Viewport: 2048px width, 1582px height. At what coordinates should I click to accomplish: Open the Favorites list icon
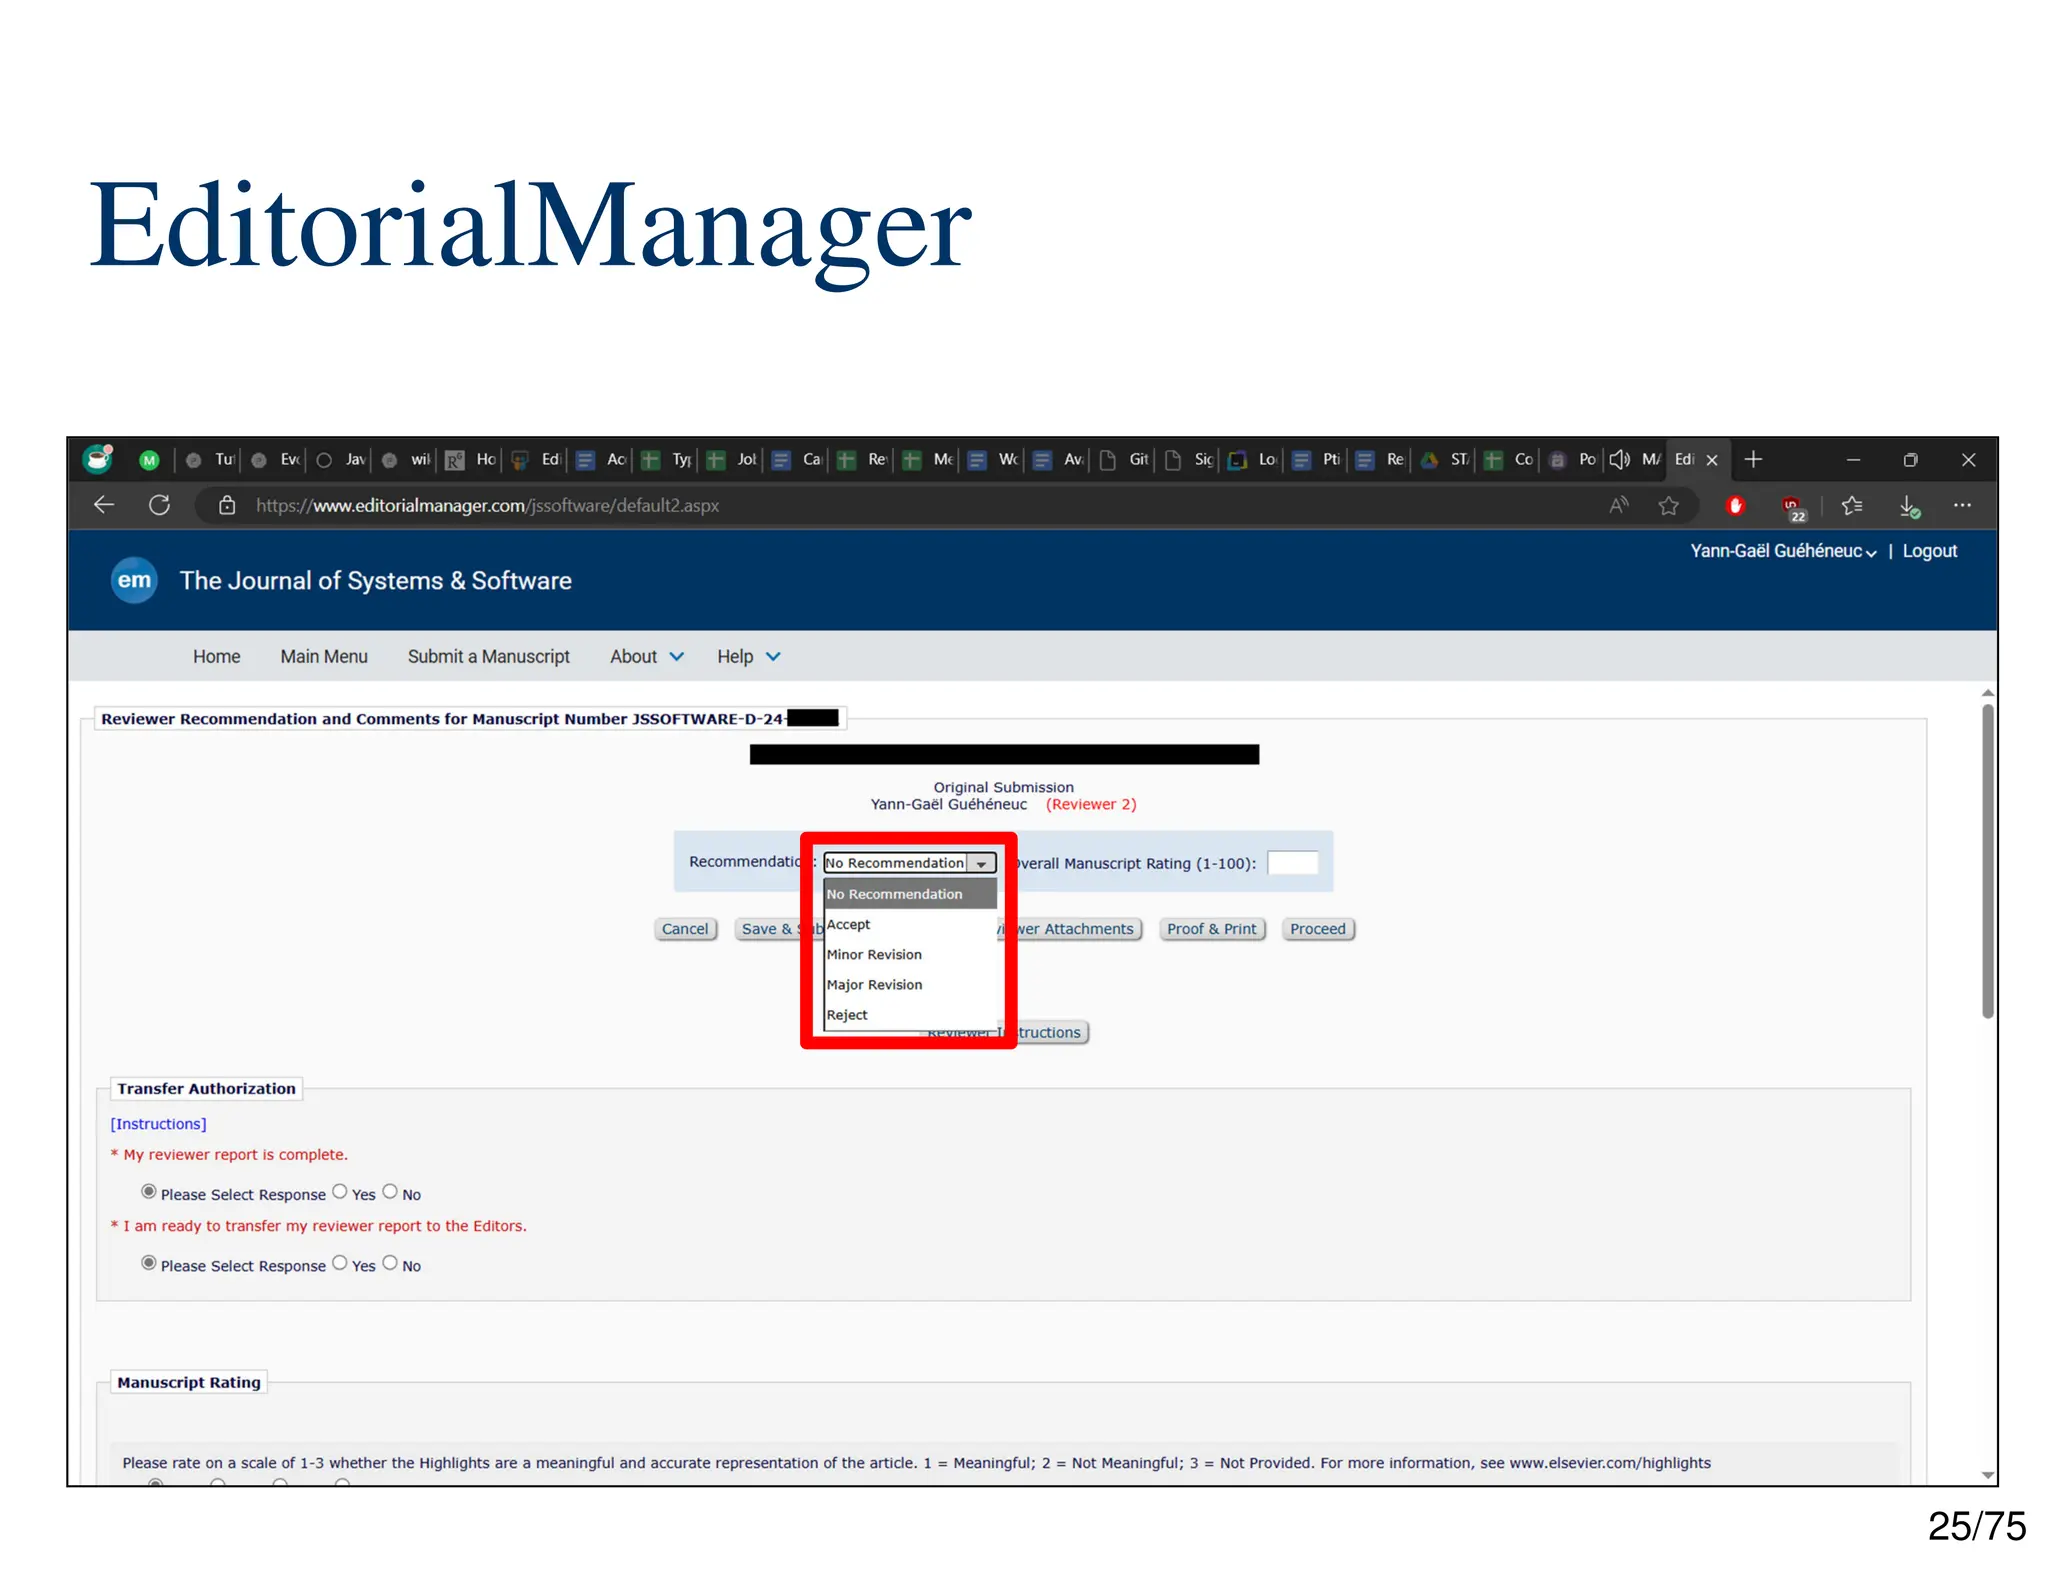1852,505
